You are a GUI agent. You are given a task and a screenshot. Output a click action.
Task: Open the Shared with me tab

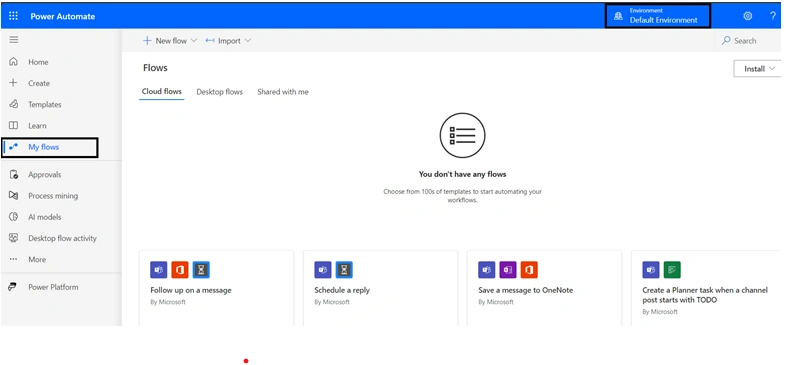point(283,92)
